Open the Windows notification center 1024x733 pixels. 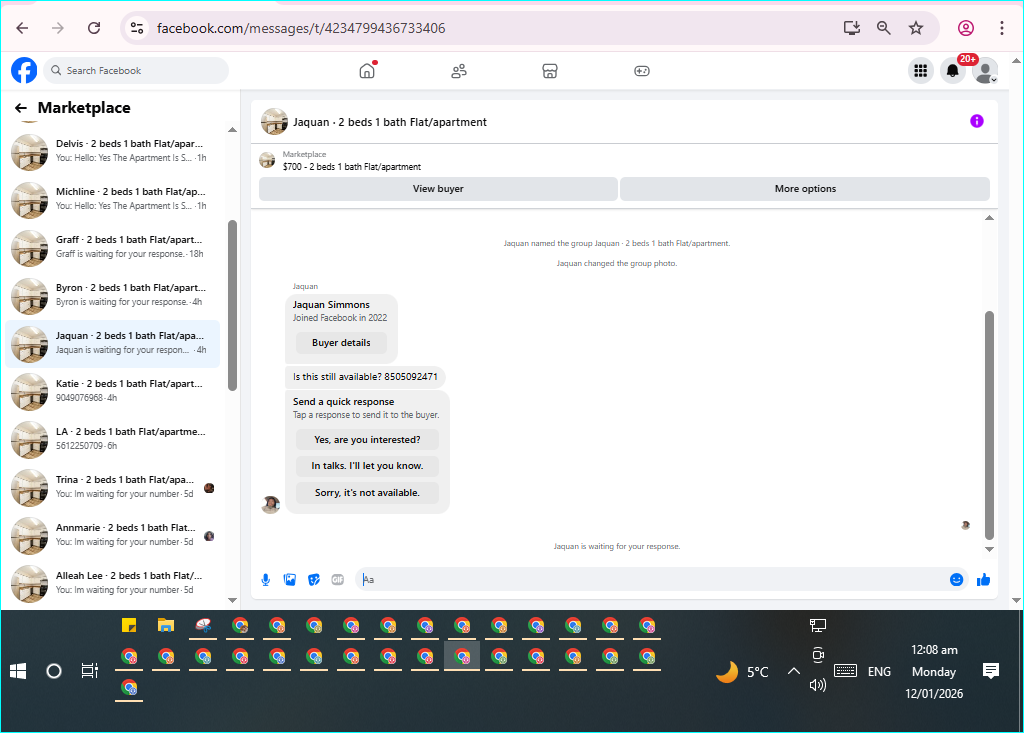(991, 671)
